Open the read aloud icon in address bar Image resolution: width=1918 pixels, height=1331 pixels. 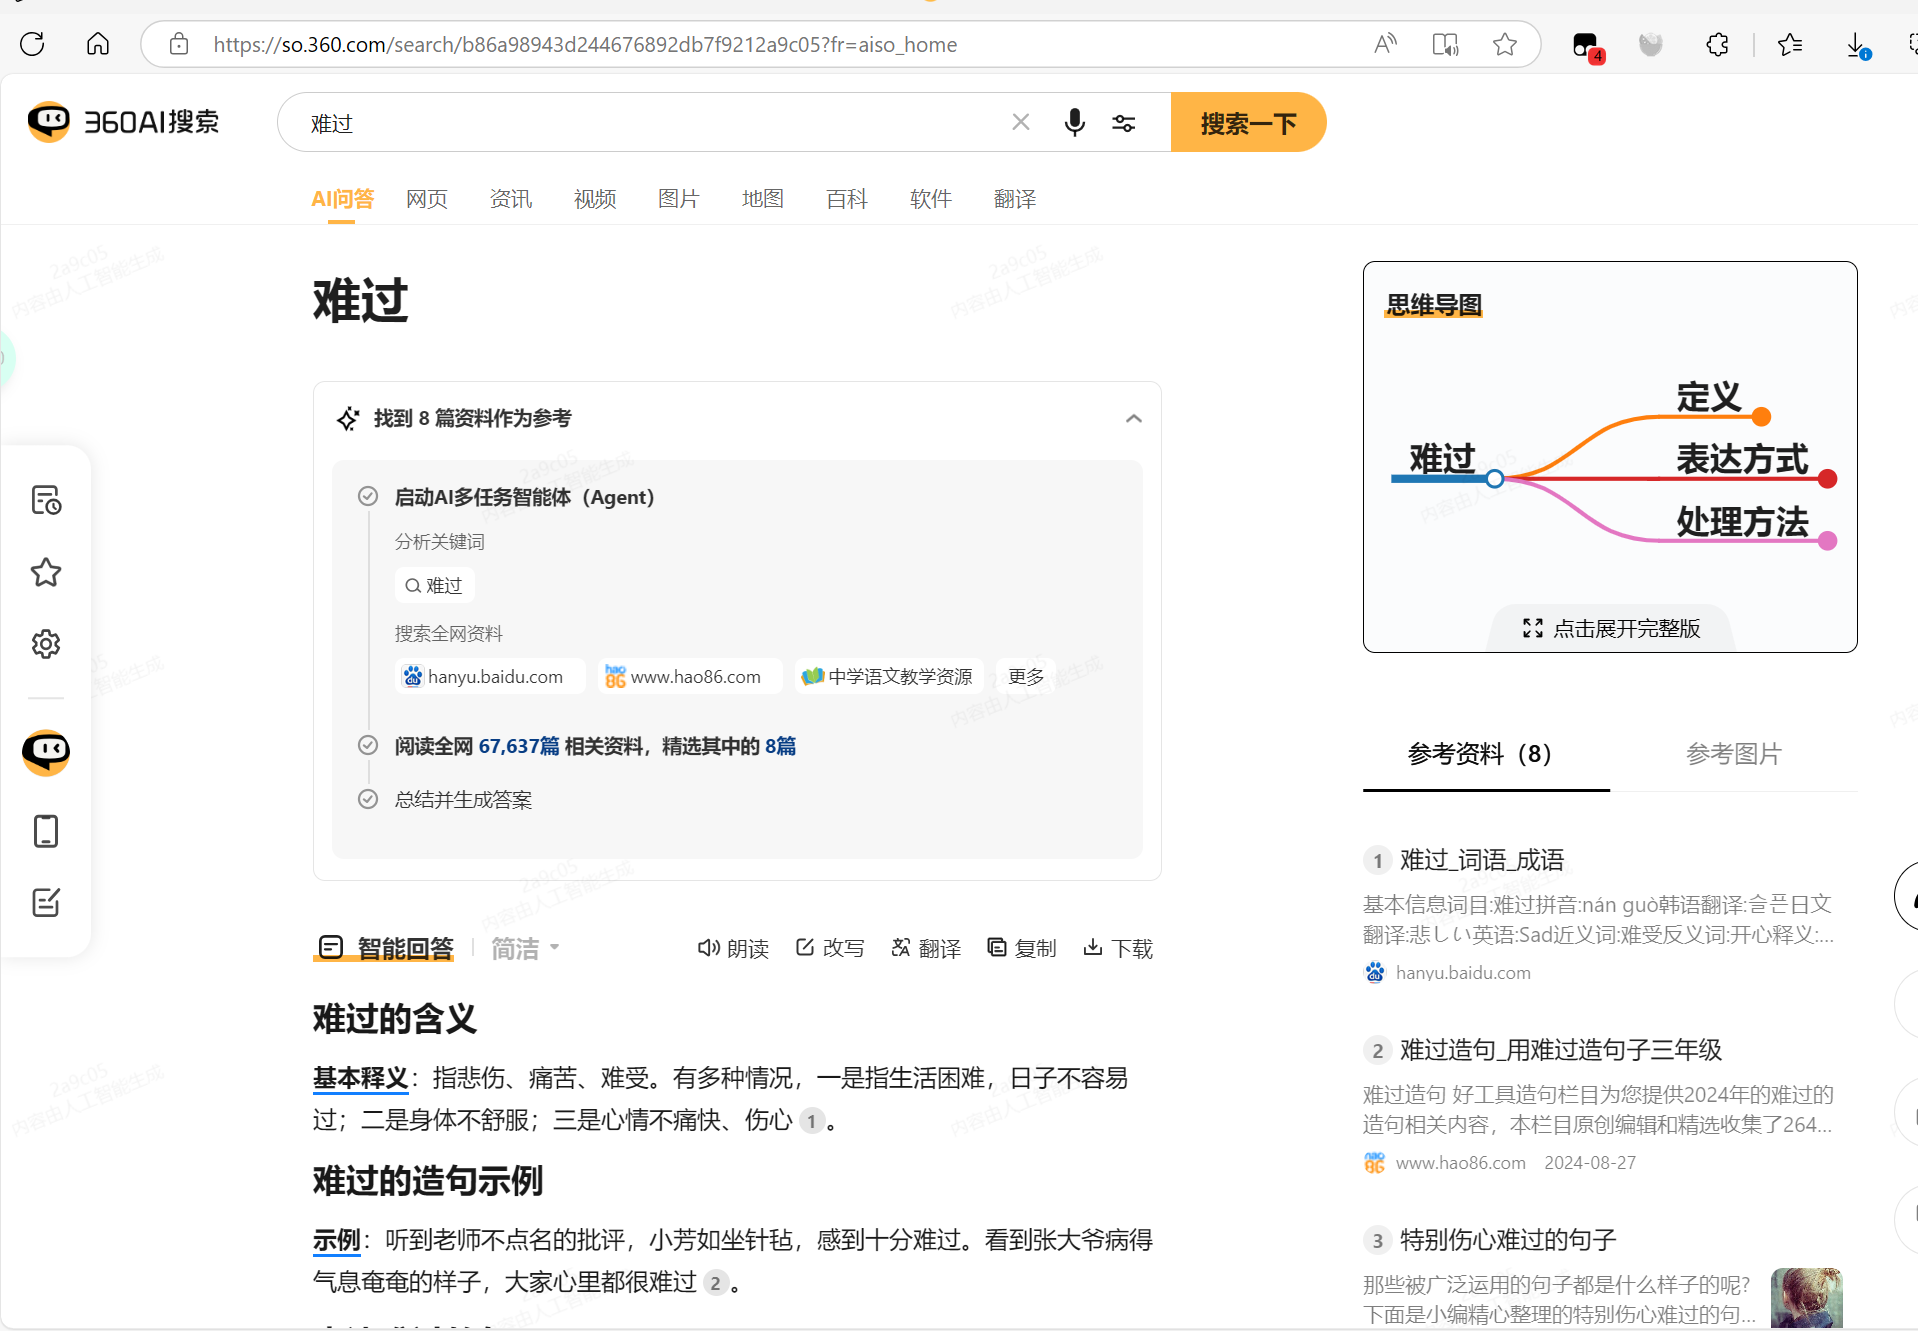click(1385, 44)
